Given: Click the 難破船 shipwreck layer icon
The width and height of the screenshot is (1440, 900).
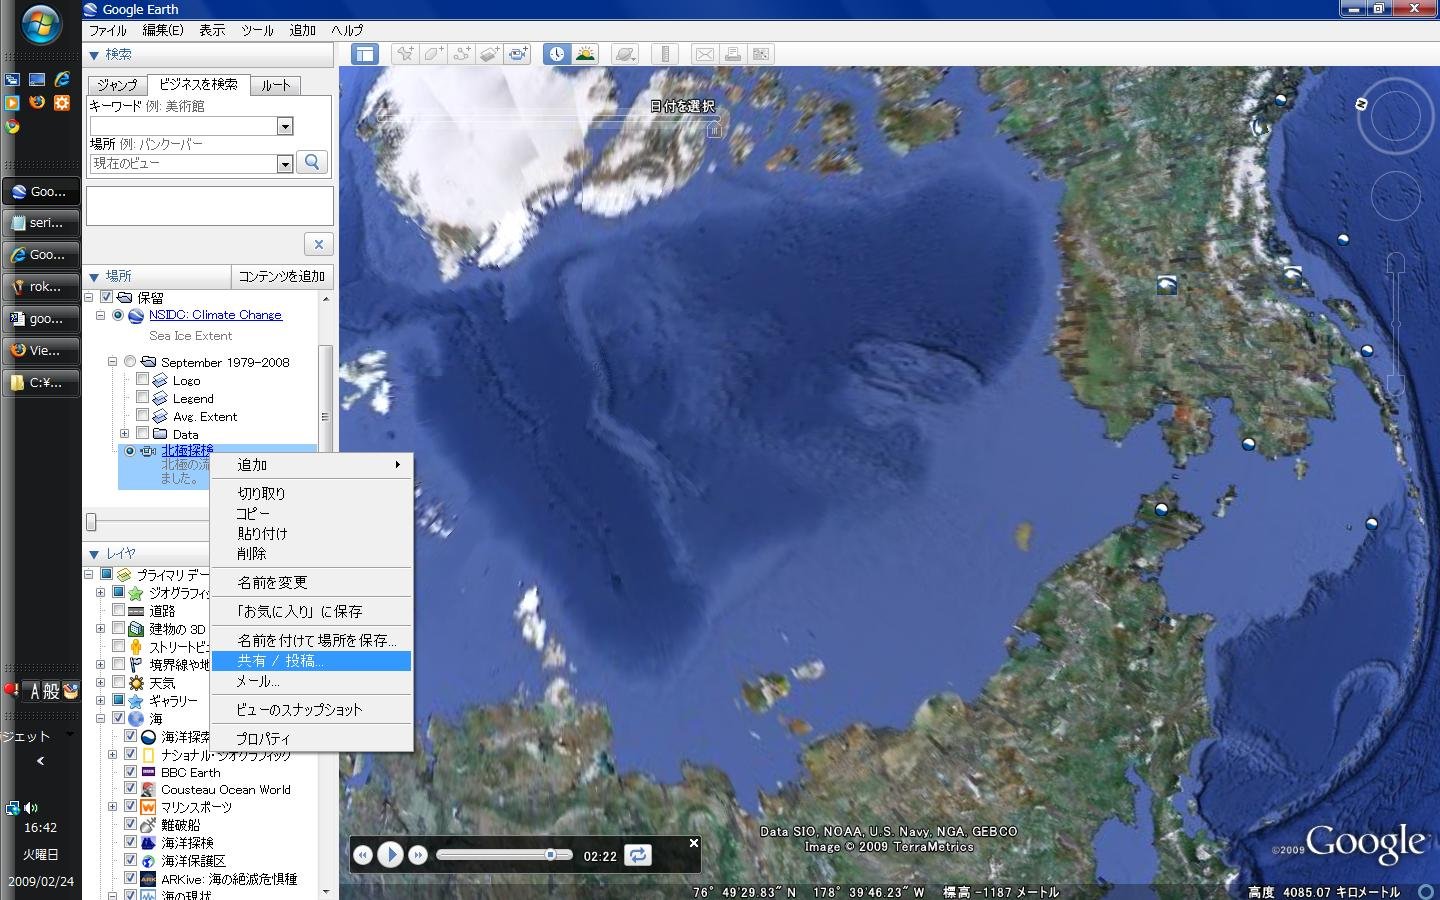Looking at the screenshot, I should (x=148, y=825).
